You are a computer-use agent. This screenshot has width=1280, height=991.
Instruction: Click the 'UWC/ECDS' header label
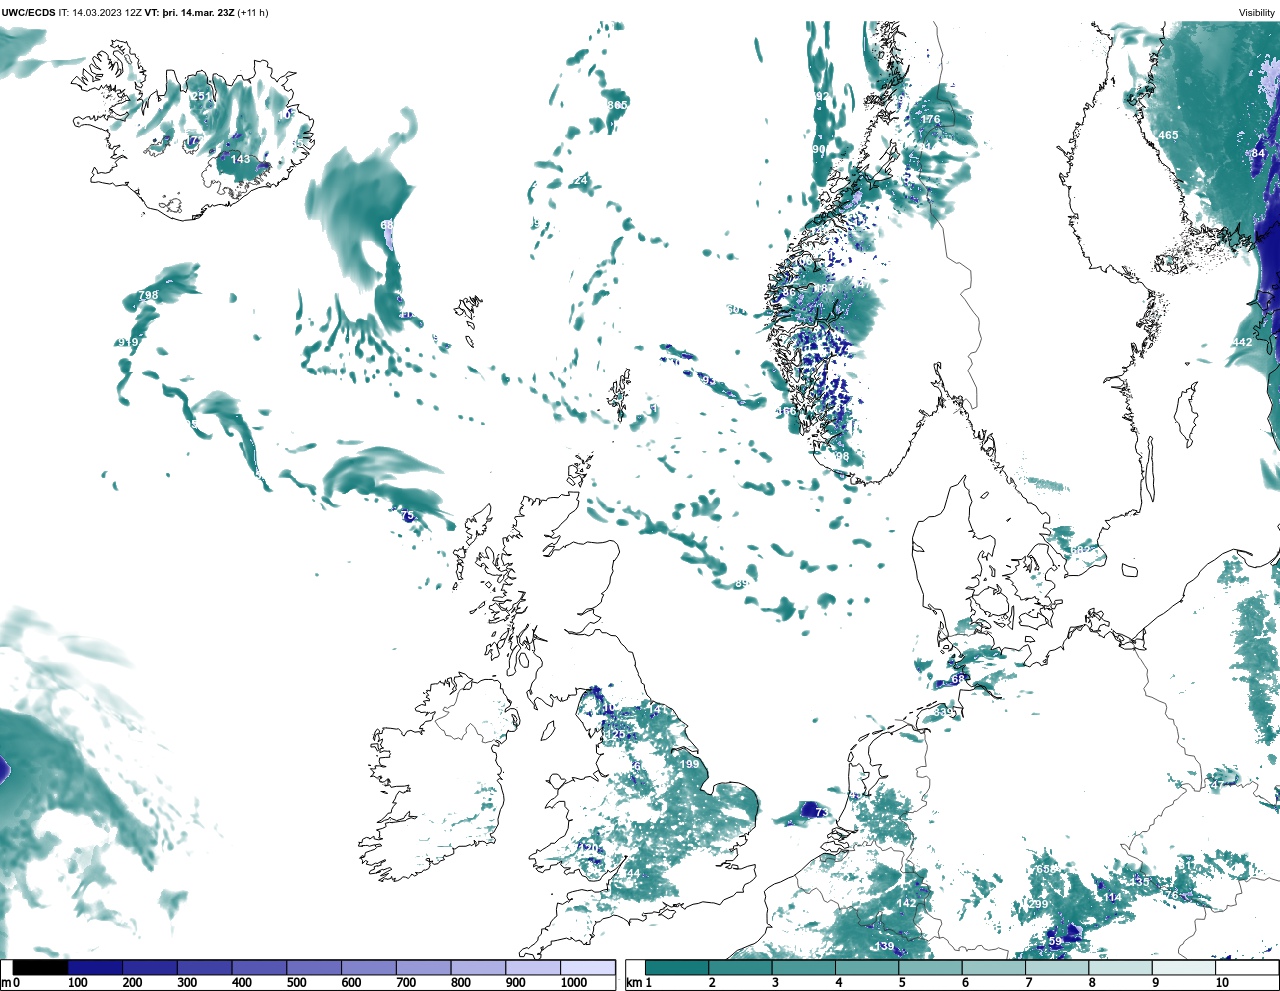(x=28, y=12)
